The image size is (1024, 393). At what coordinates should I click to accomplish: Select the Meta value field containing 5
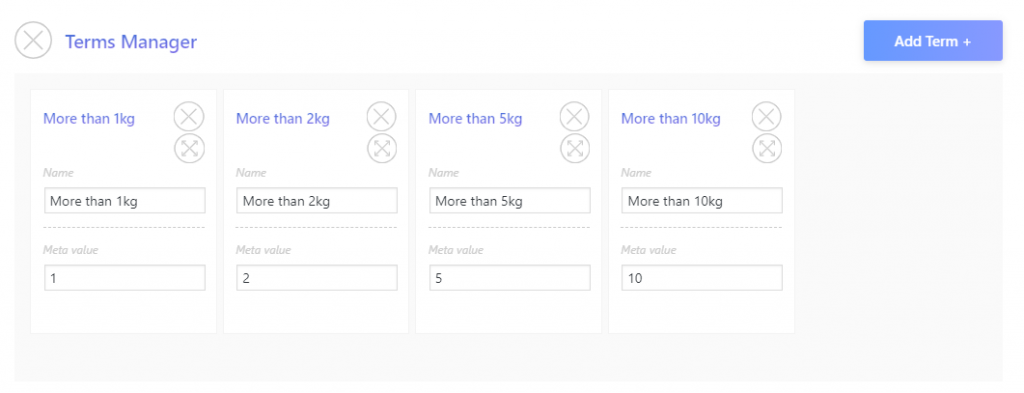[x=509, y=278]
